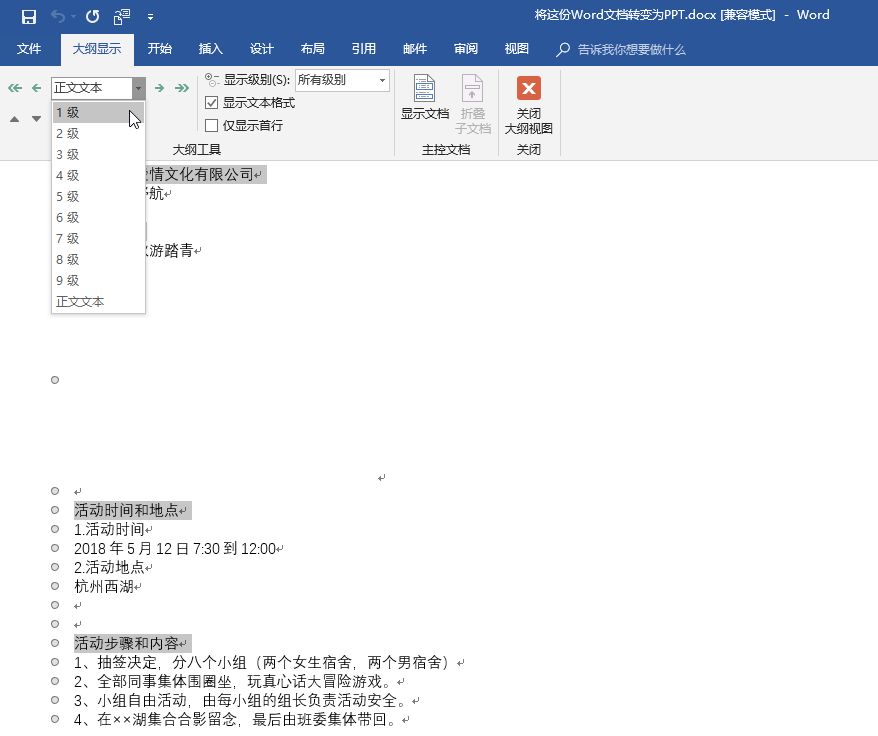
Task: Open 显示文档 in the 主控文档 group
Action: tap(424, 100)
